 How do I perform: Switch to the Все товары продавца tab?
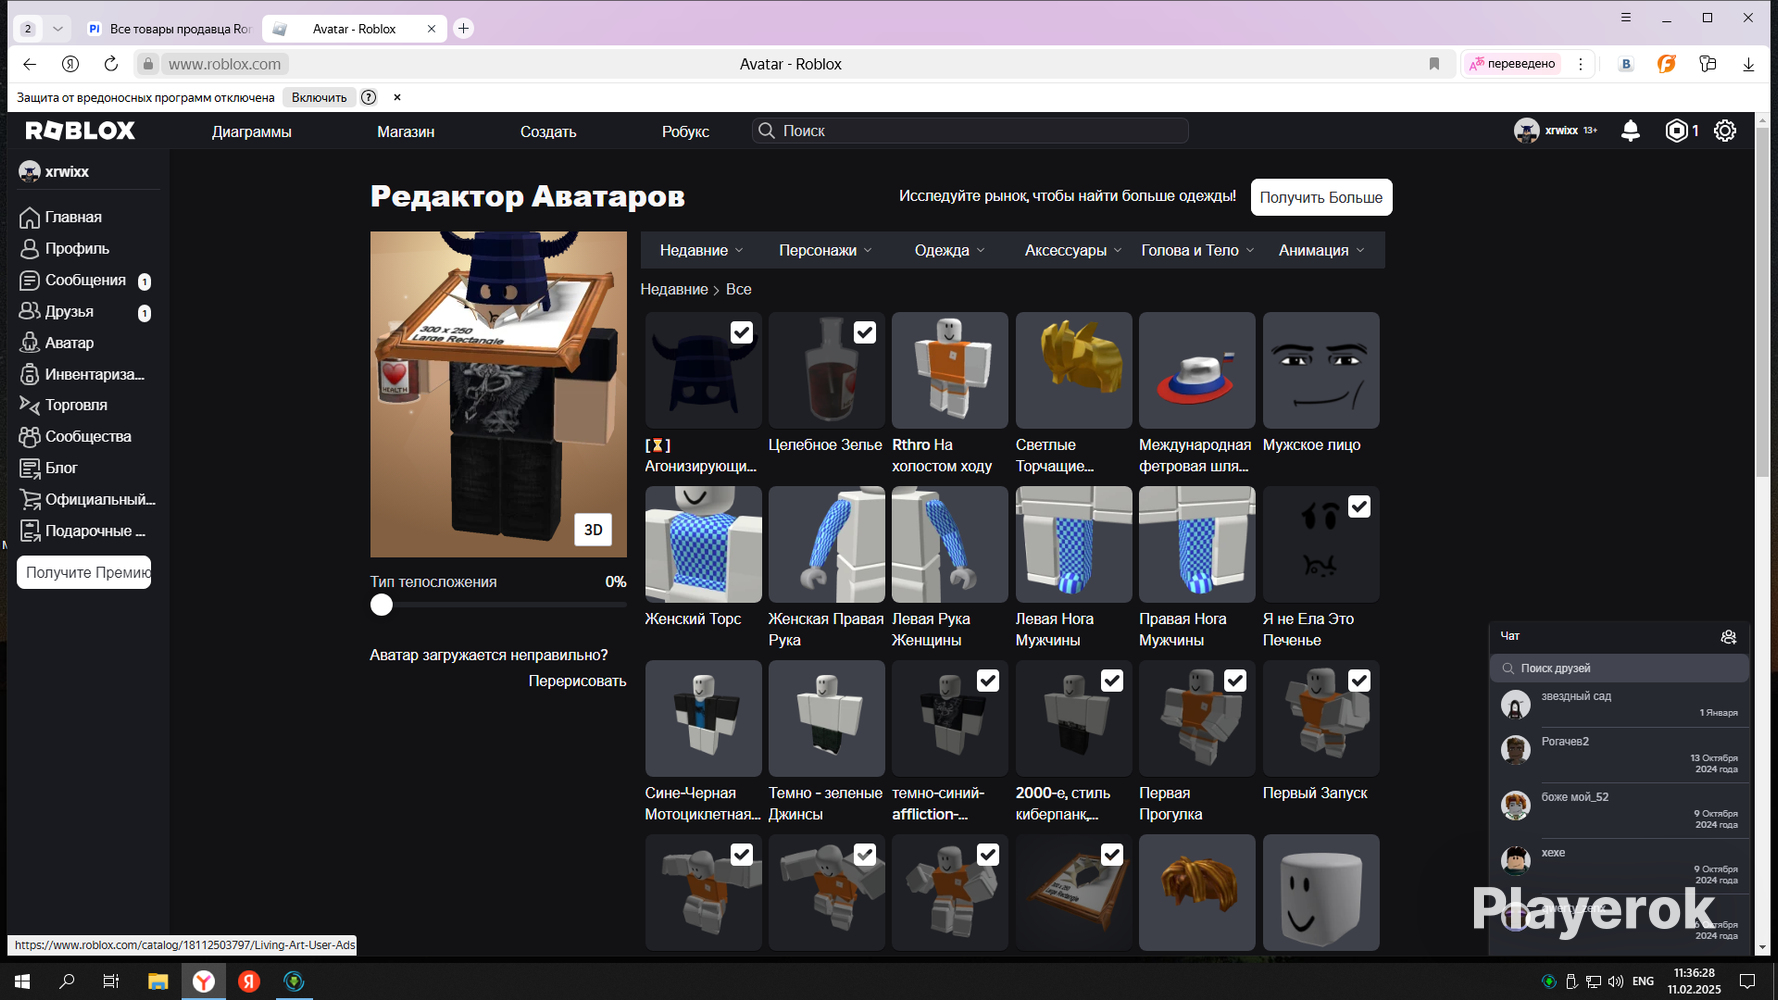(168, 29)
